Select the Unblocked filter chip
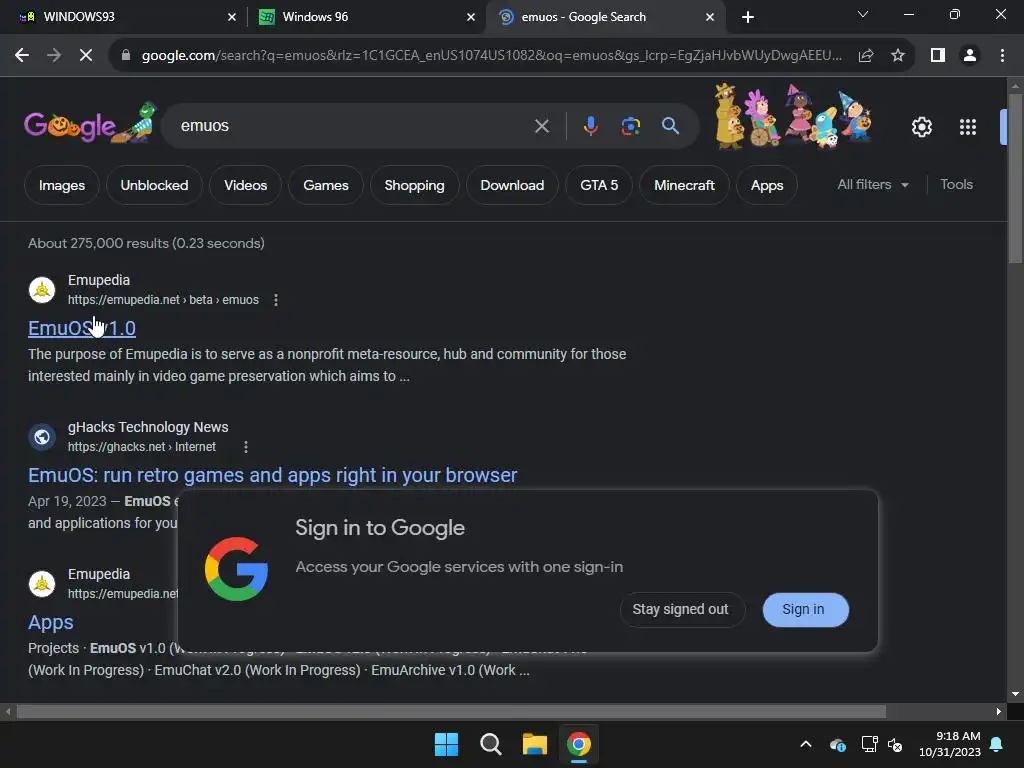This screenshot has width=1024, height=768. 154,185
